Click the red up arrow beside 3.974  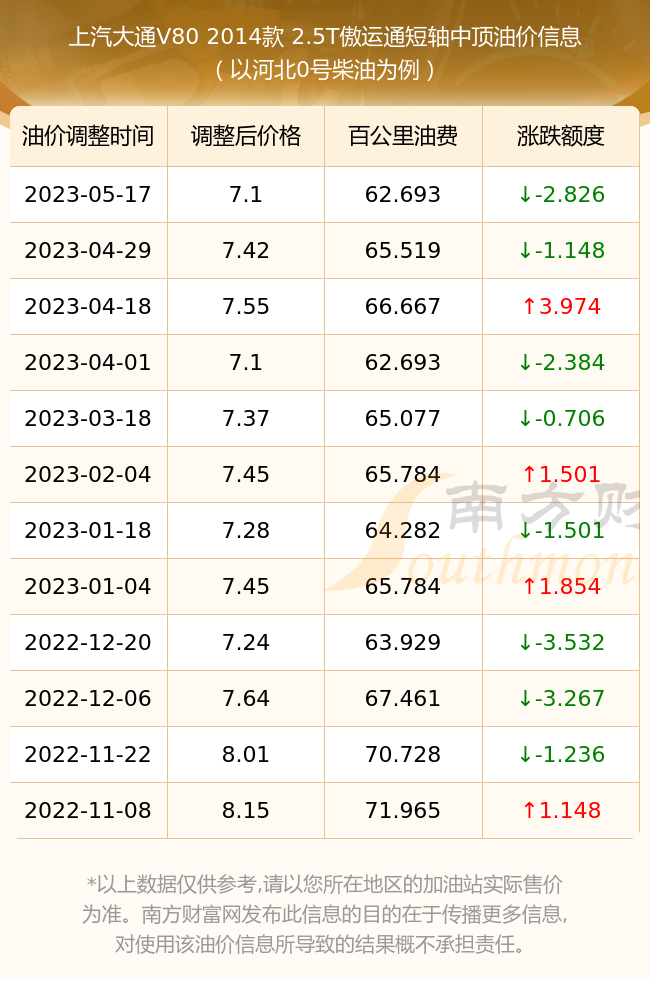529,306
